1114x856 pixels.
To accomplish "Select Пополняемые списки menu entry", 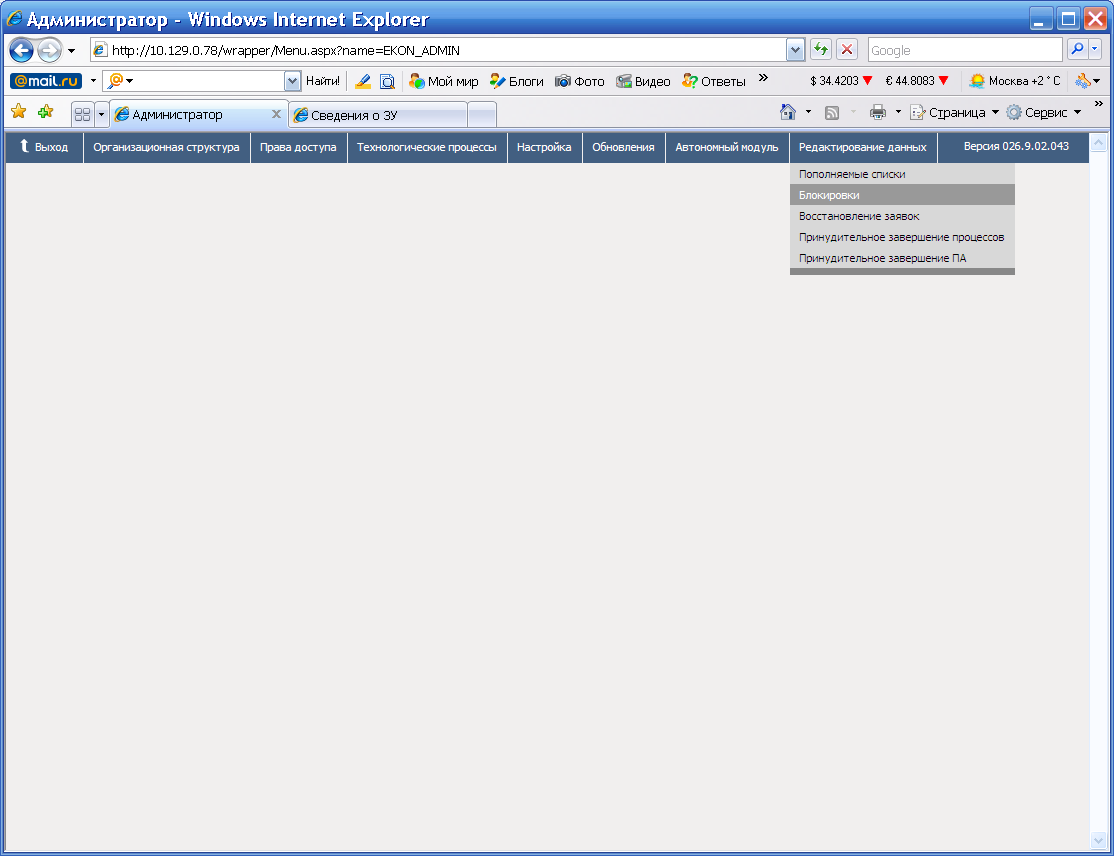I will coord(902,174).
